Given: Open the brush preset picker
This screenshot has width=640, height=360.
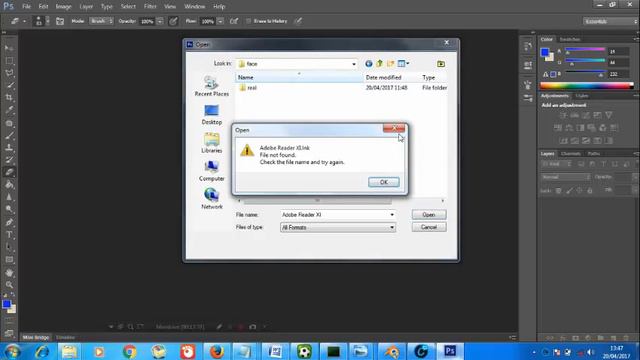Looking at the screenshot, I should pyautogui.click(x=41, y=21).
